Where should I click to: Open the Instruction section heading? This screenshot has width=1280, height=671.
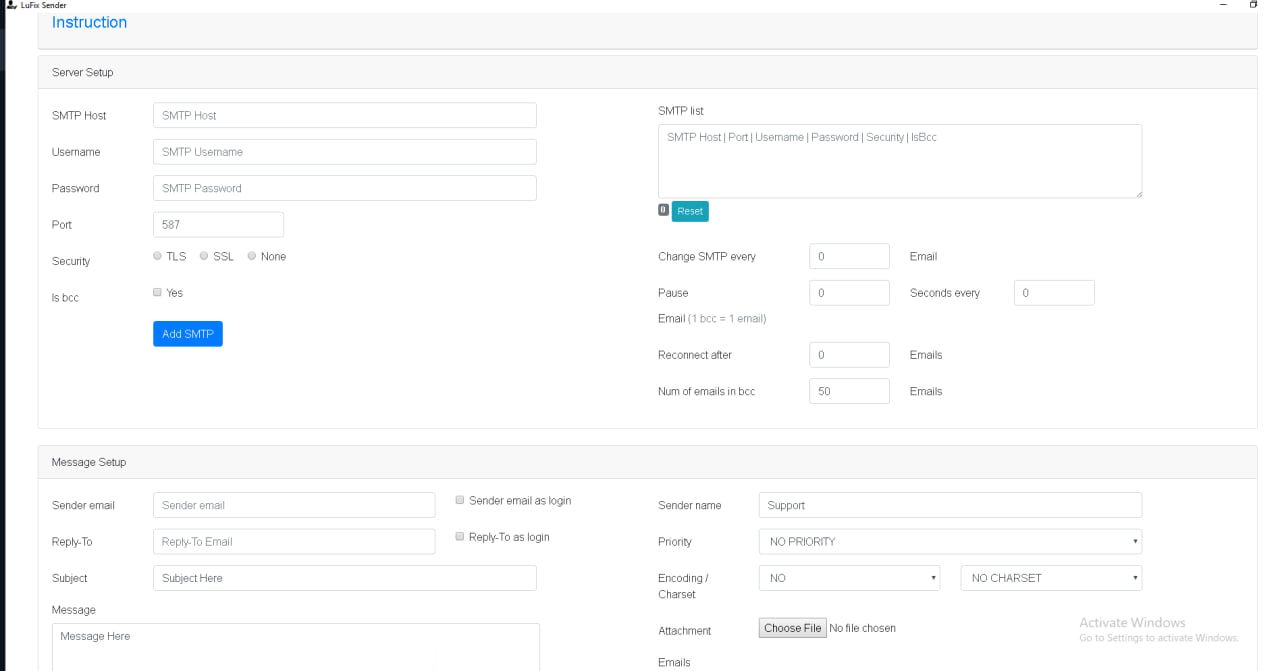pos(89,22)
